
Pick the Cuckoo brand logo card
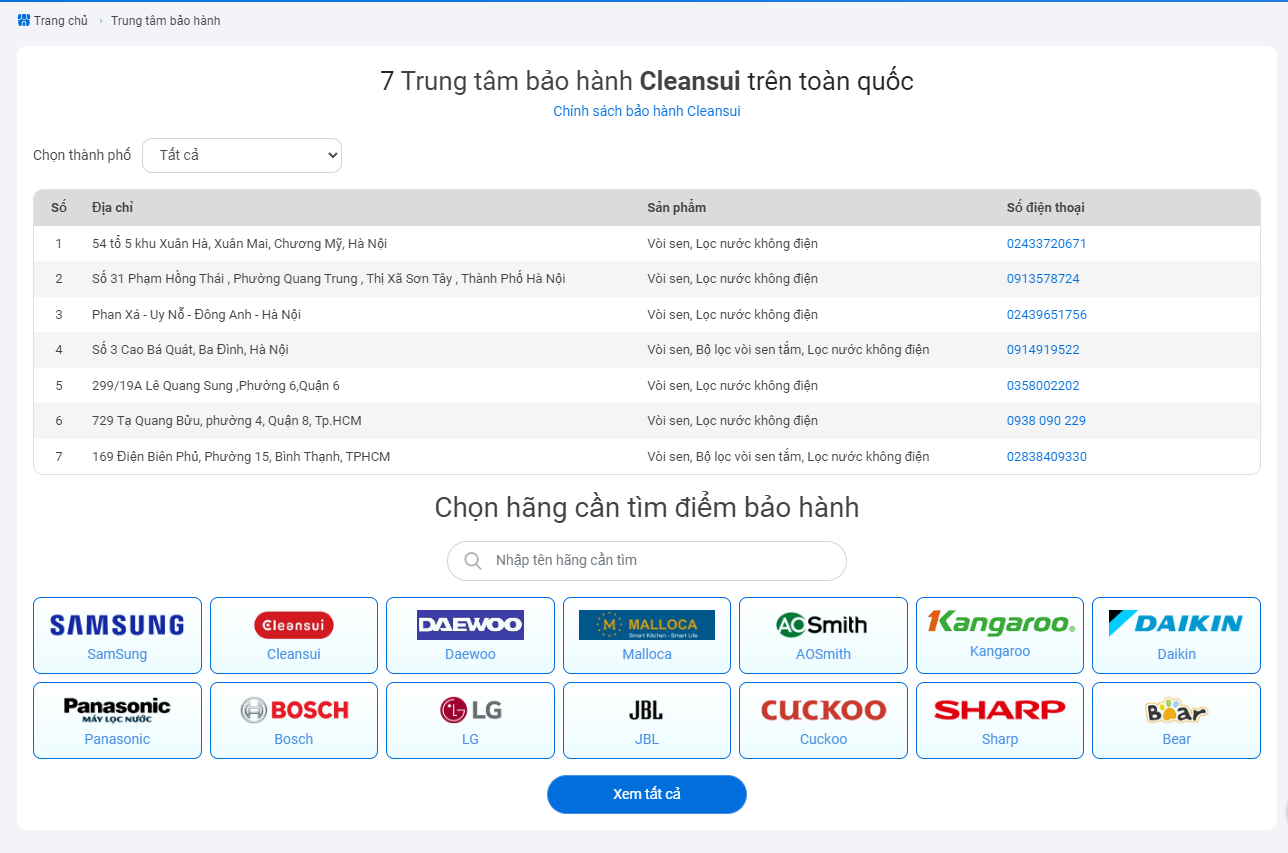(823, 721)
